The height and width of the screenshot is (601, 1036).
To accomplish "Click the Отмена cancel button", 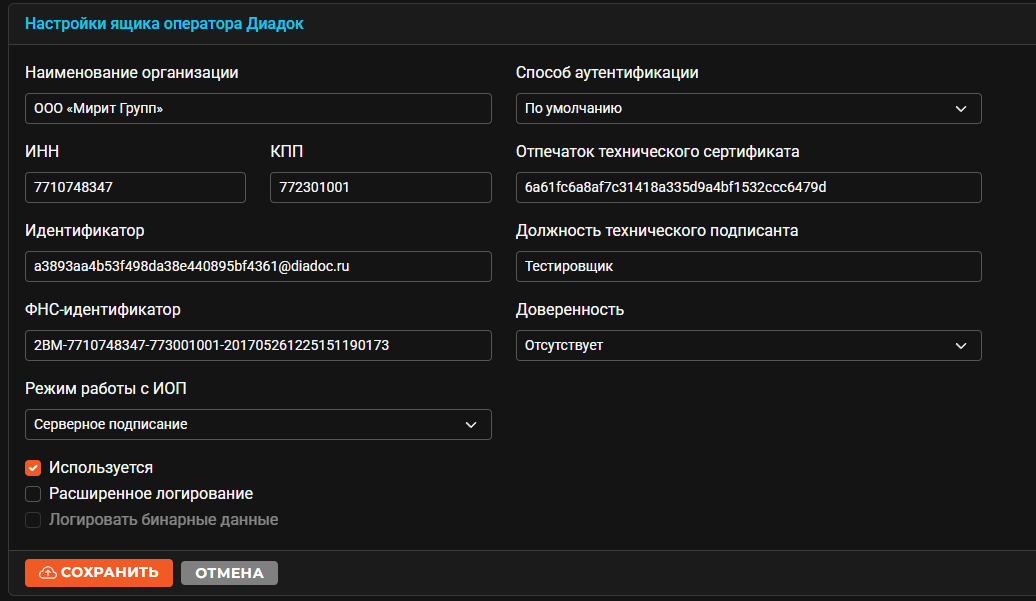I will [x=229, y=573].
